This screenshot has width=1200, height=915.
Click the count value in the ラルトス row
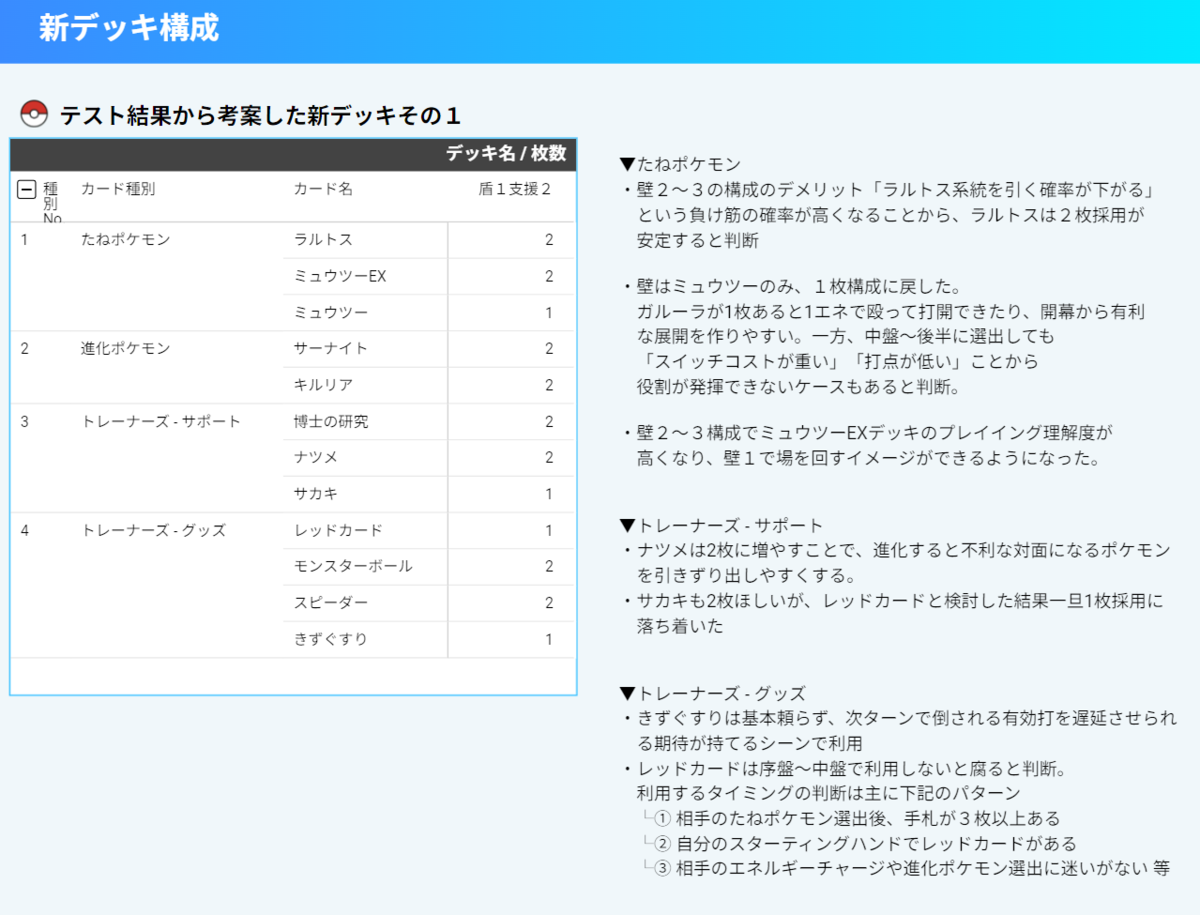coord(549,240)
